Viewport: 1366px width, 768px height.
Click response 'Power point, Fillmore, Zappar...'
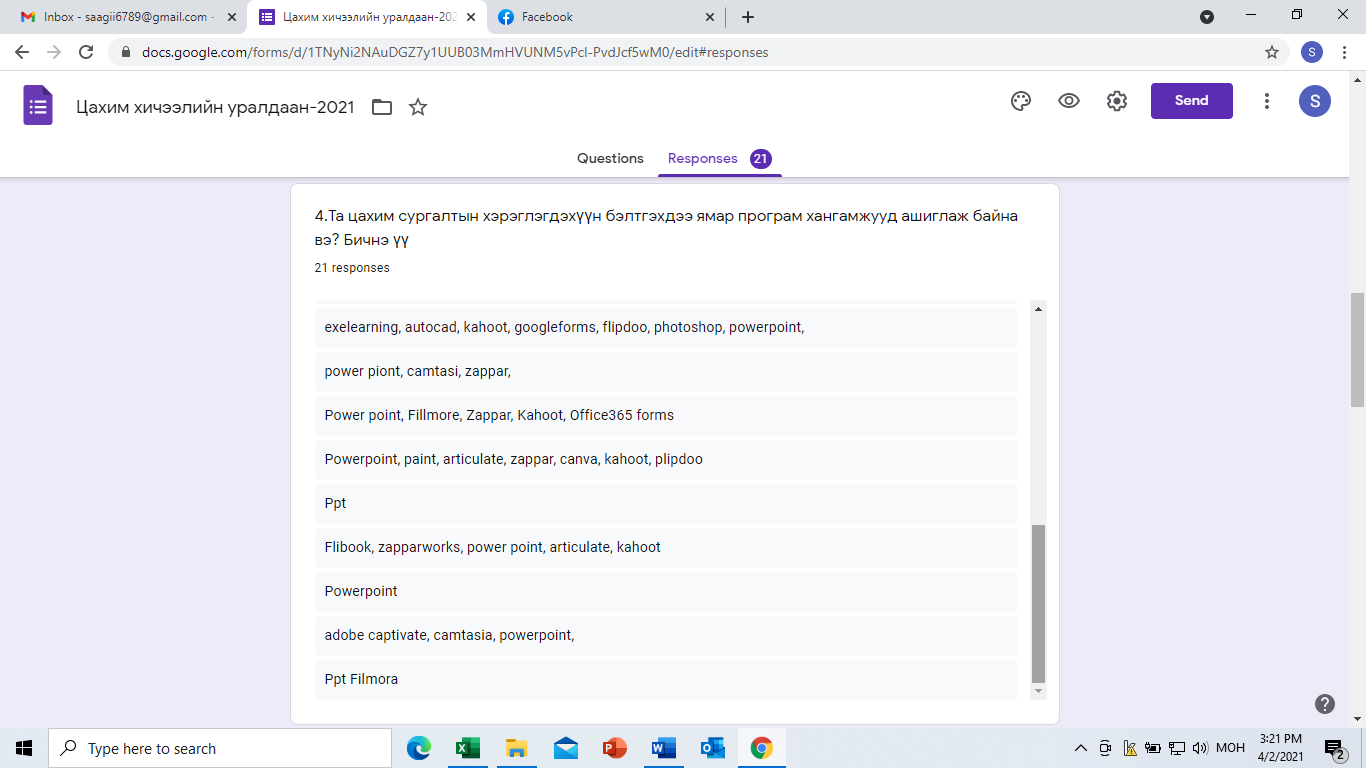point(666,415)
